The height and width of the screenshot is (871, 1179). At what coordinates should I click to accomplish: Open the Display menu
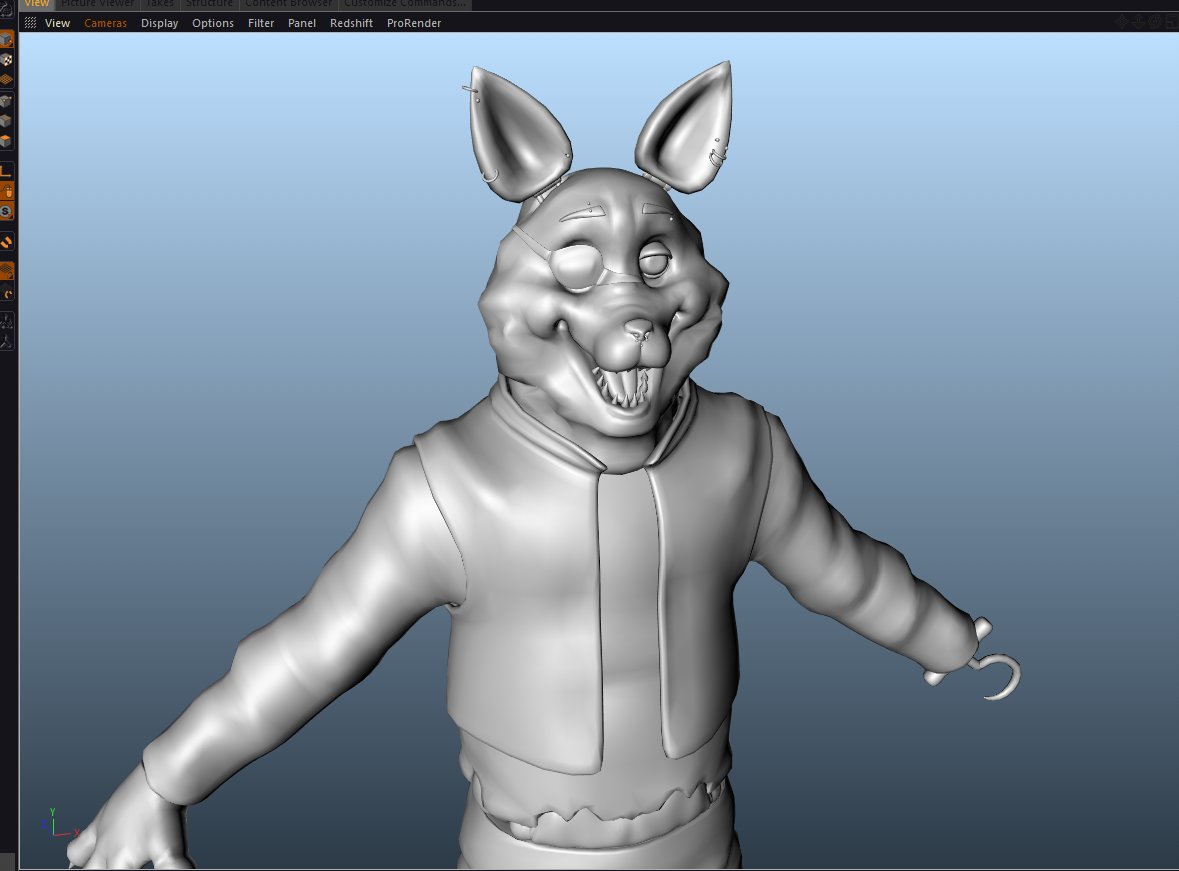159,23
